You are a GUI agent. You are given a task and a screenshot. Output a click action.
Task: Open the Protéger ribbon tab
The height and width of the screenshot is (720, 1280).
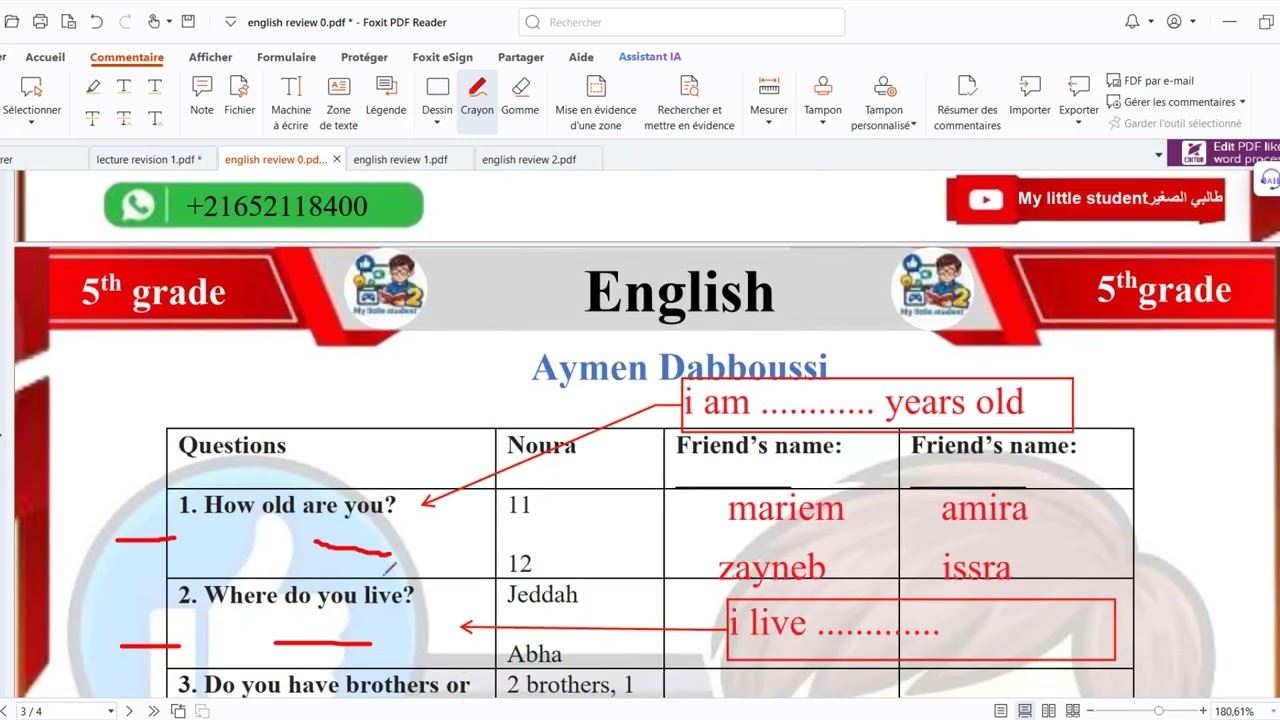pos(364,57)
